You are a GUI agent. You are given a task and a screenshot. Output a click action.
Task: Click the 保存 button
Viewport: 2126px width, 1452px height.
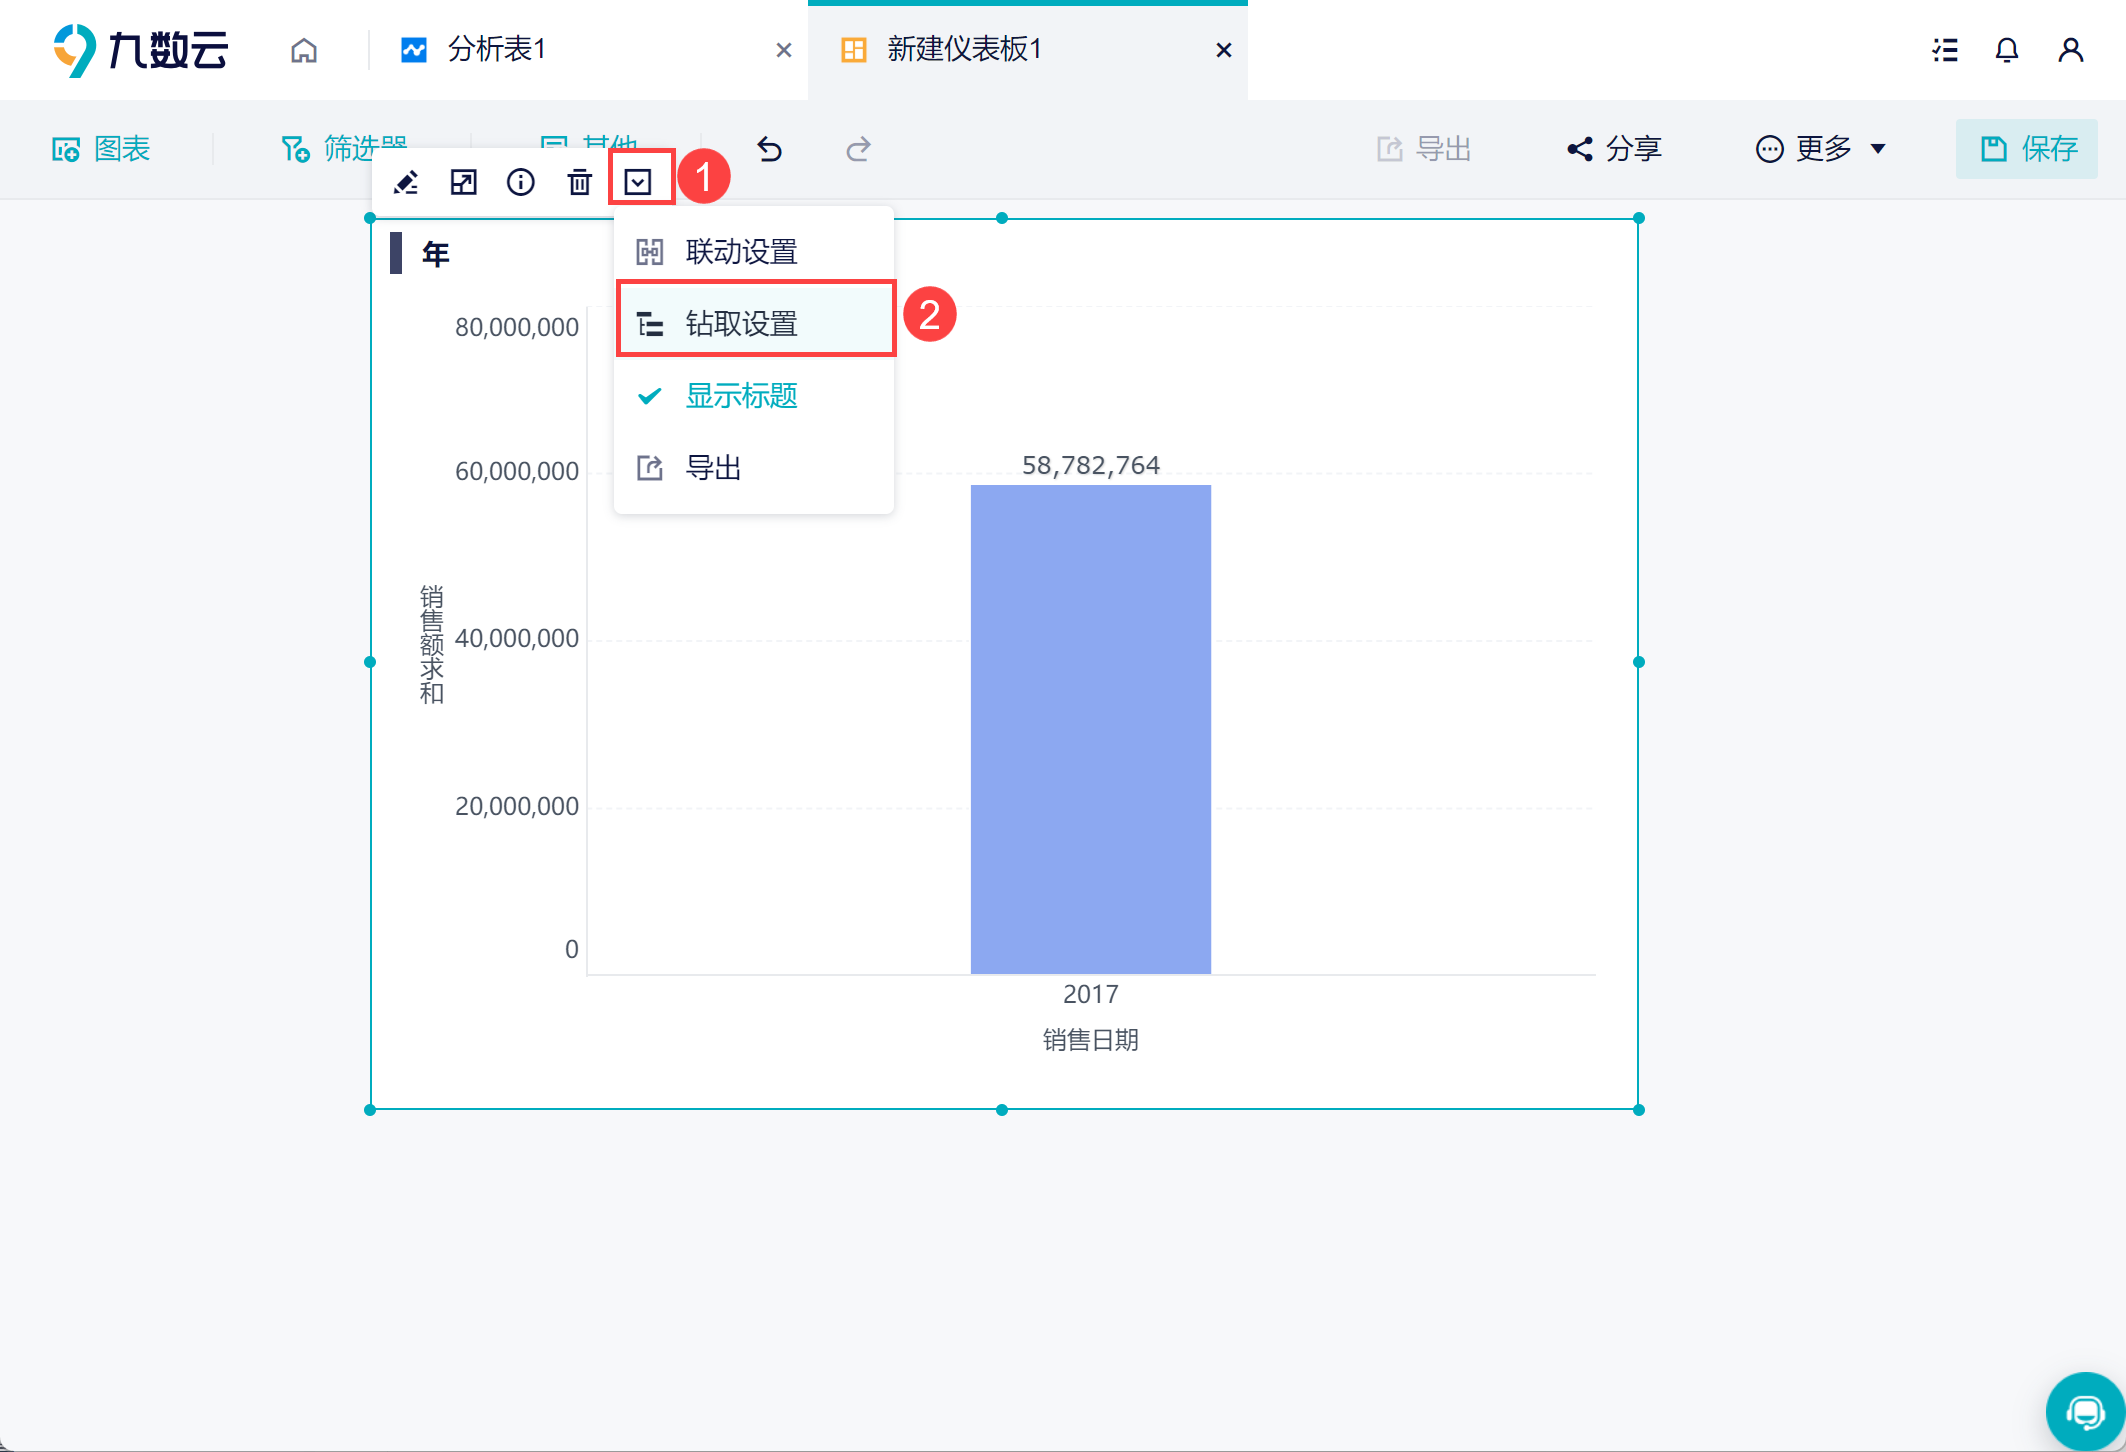coord(2027,149)
